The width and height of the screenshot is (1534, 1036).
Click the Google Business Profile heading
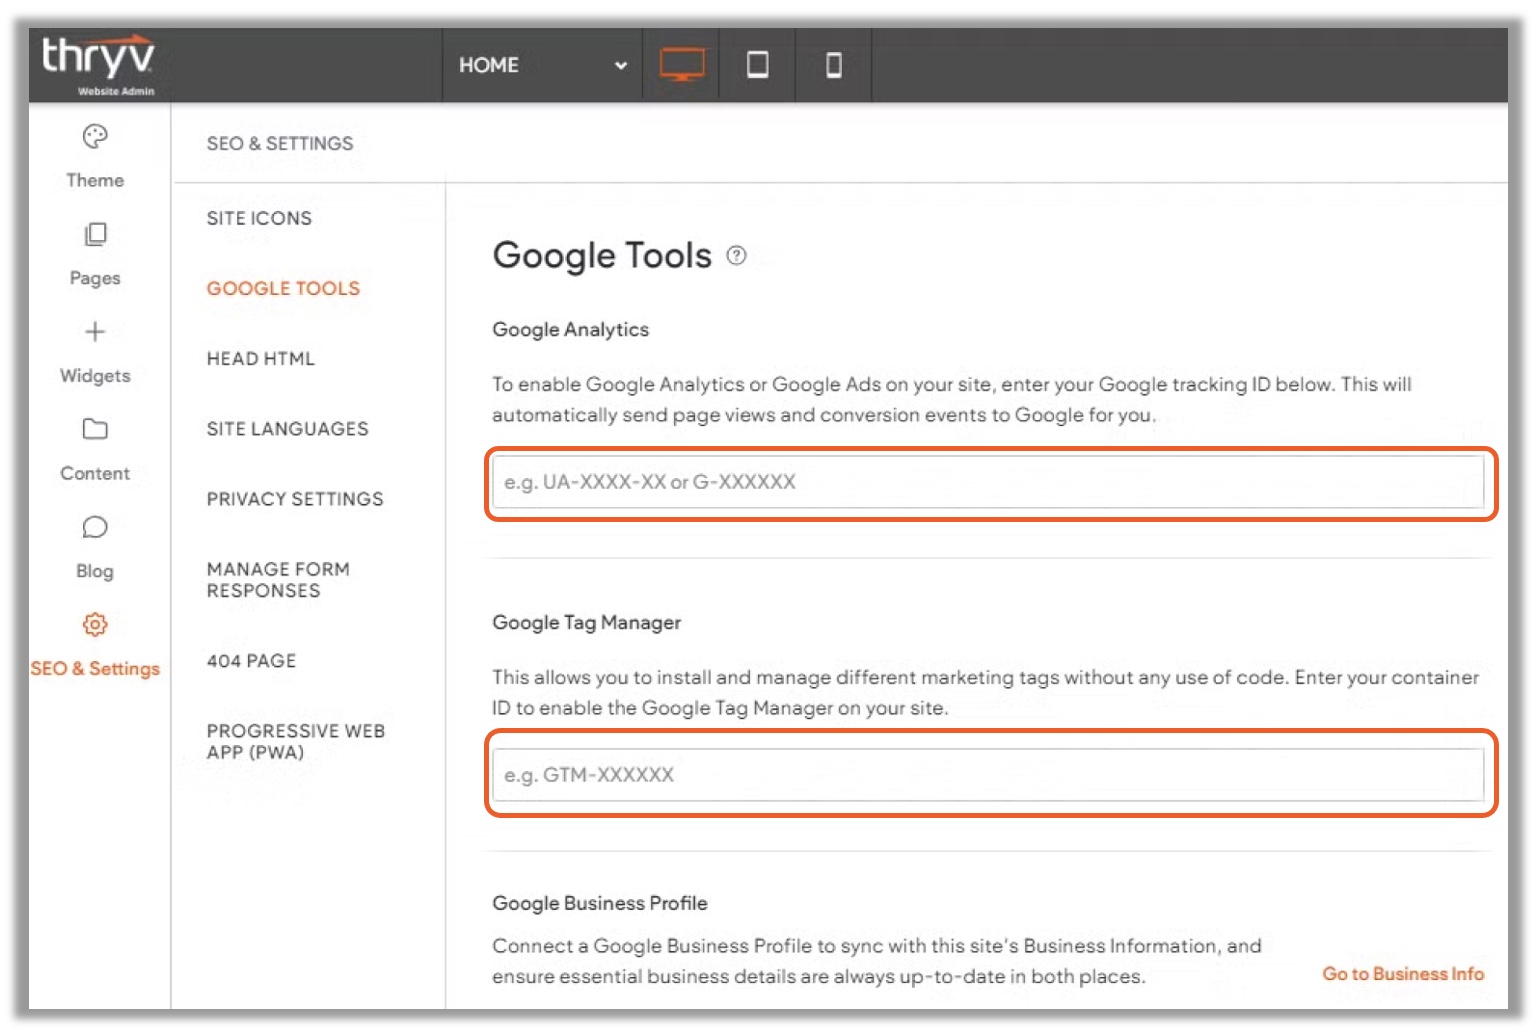600,903
